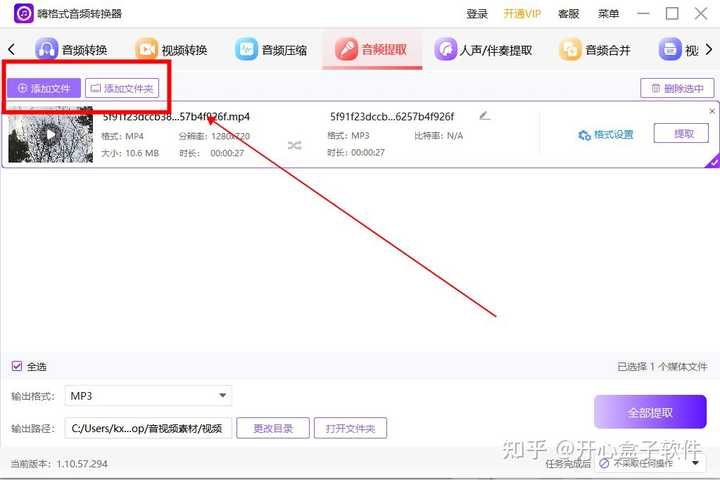The width and height of the screenshot is (720, 480).
Task: Click the 大小: 10.6 MB text
Action: point(130,153)
